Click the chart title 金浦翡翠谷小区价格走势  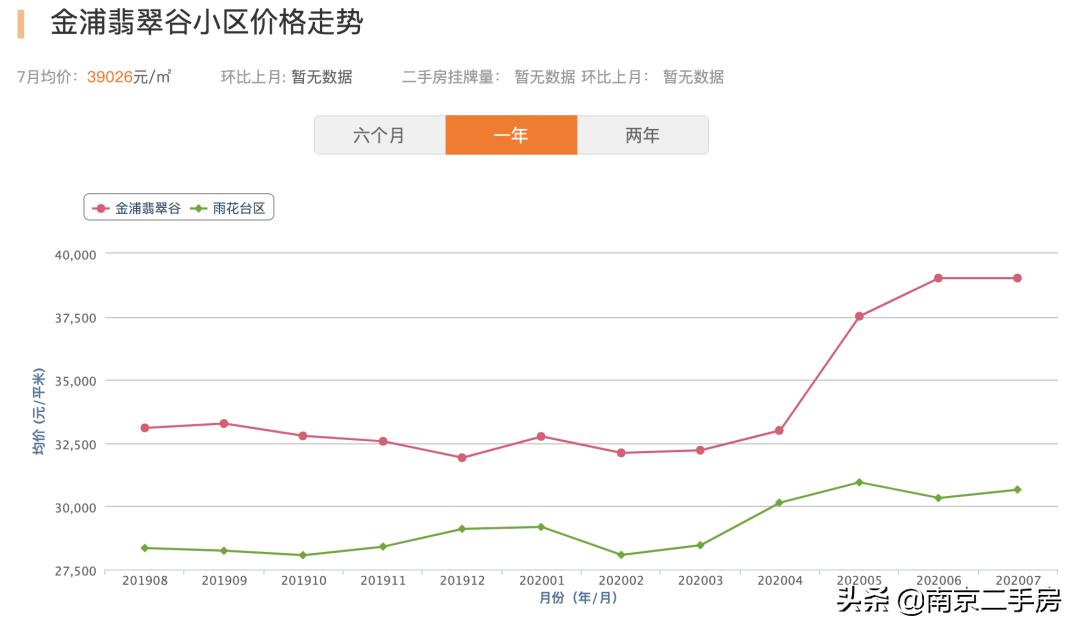click(x=208, y=21)
